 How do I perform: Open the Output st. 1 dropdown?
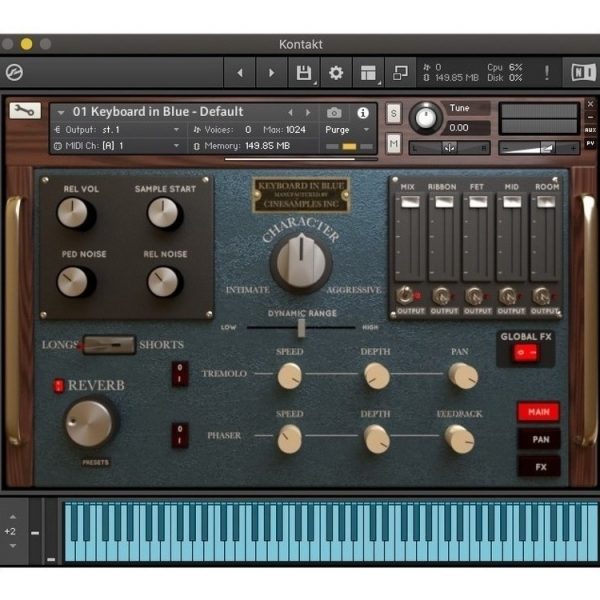tap(117, 130)
